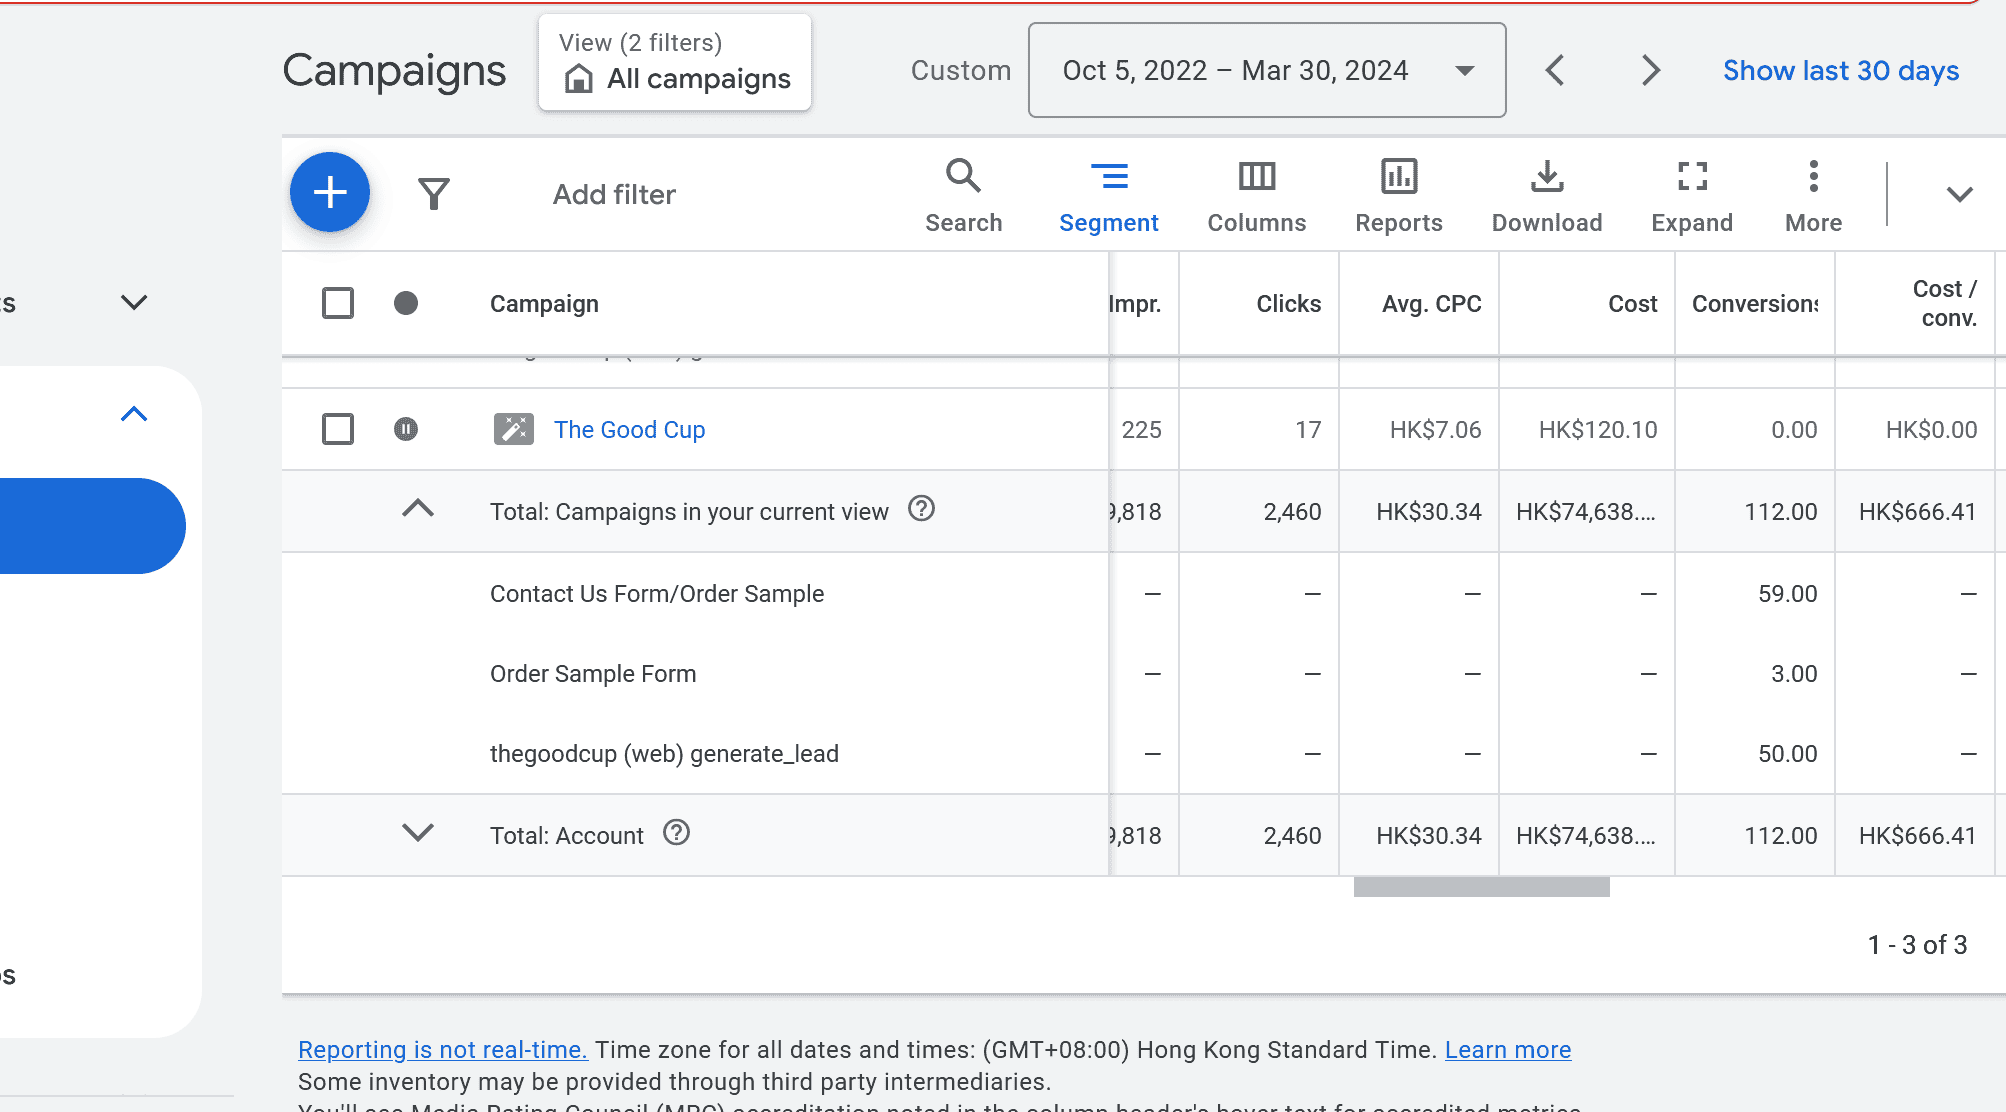This screenshot has width=2006, height=1112.
Task: Click the horizontal table scrollbar thumb
Action: coord(1481,887)
